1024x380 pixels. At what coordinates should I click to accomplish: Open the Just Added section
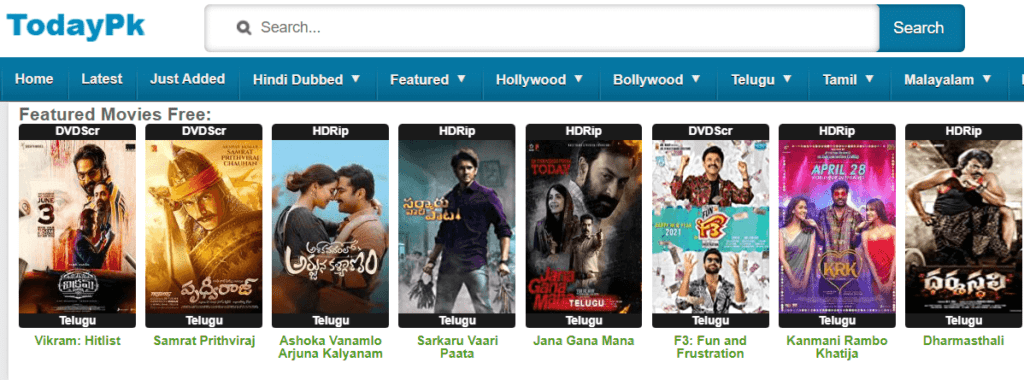pyautogui.click(x=187, y=79)
